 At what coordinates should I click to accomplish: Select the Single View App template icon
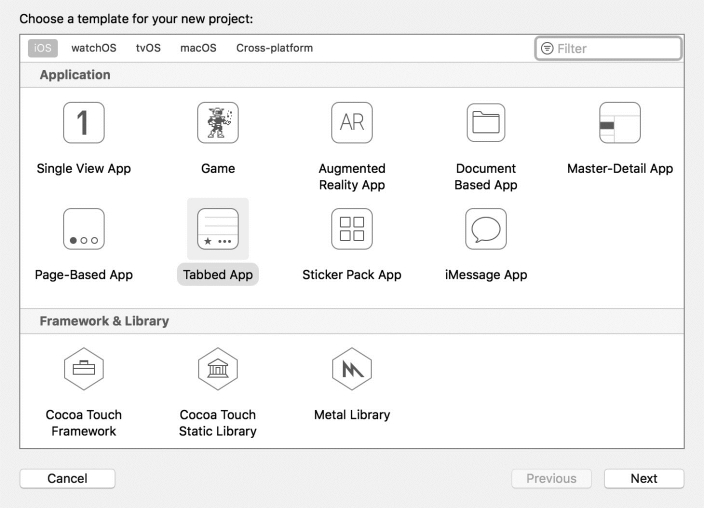coord(84,123)
